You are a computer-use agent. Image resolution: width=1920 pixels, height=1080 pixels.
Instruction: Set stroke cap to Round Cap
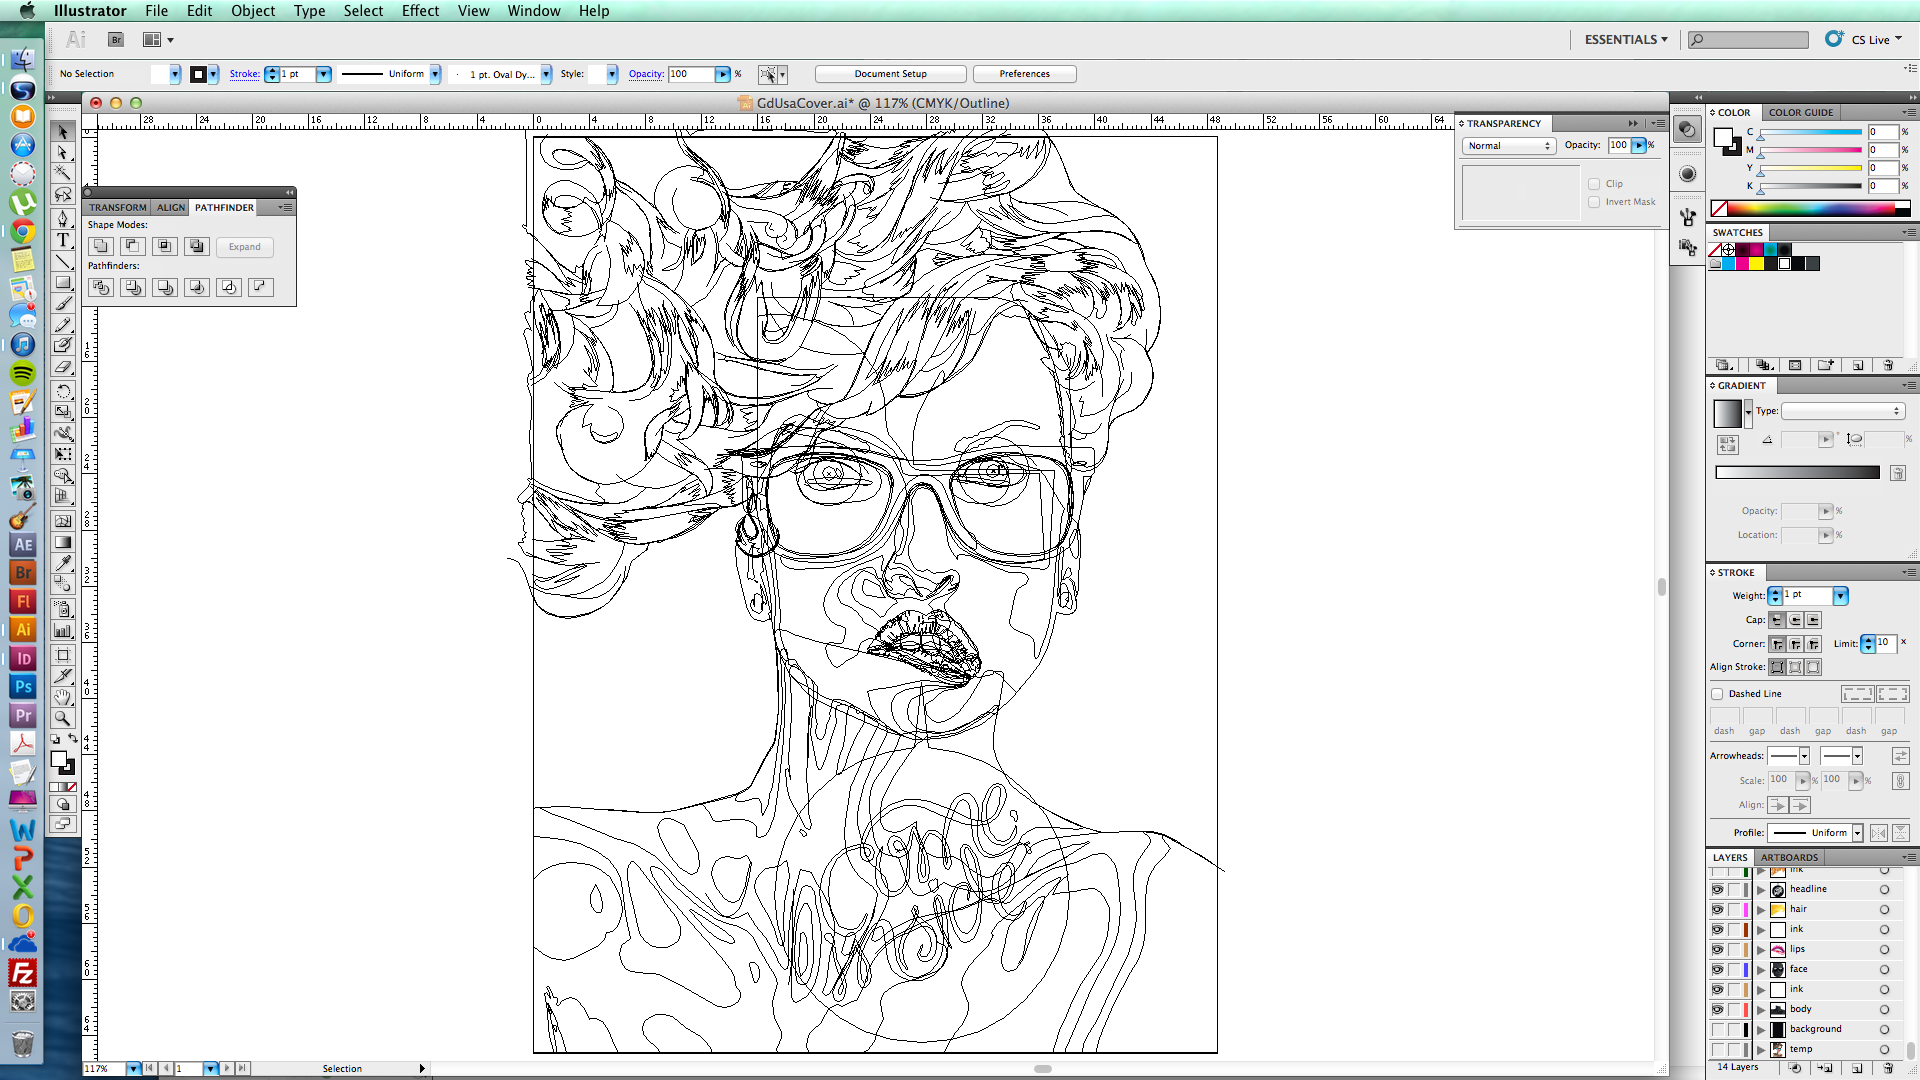click(1795, 620)
